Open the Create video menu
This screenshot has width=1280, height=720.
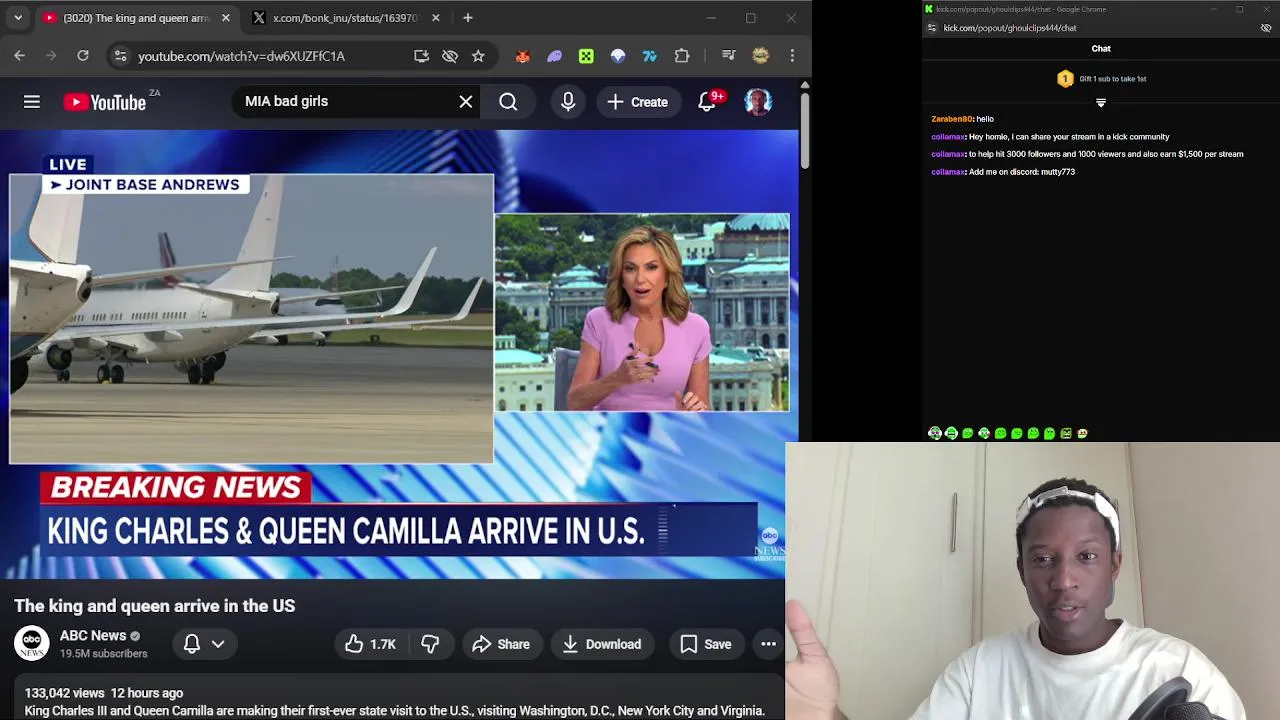(x=637, y=102)
